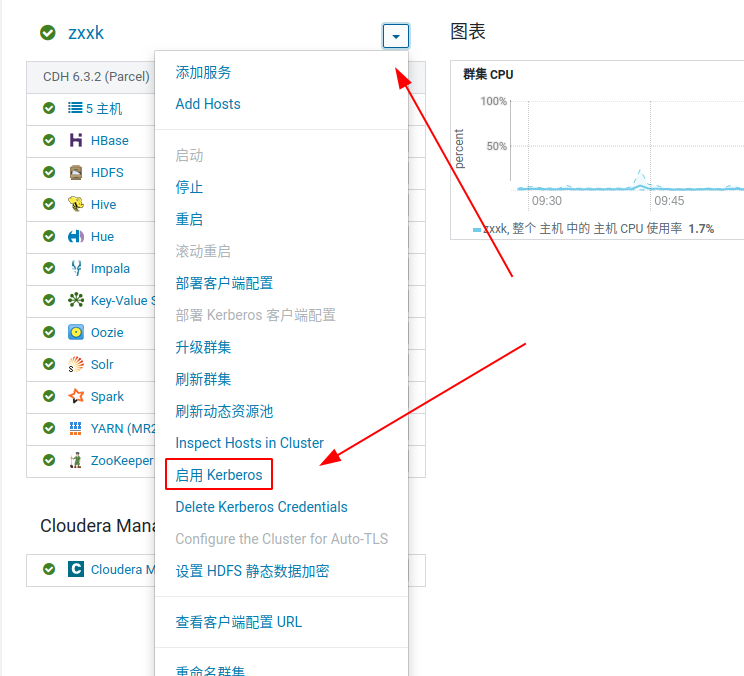Screen dimensions: 744x676
Task: Click the Spark star icon
Action: (76, 396)
